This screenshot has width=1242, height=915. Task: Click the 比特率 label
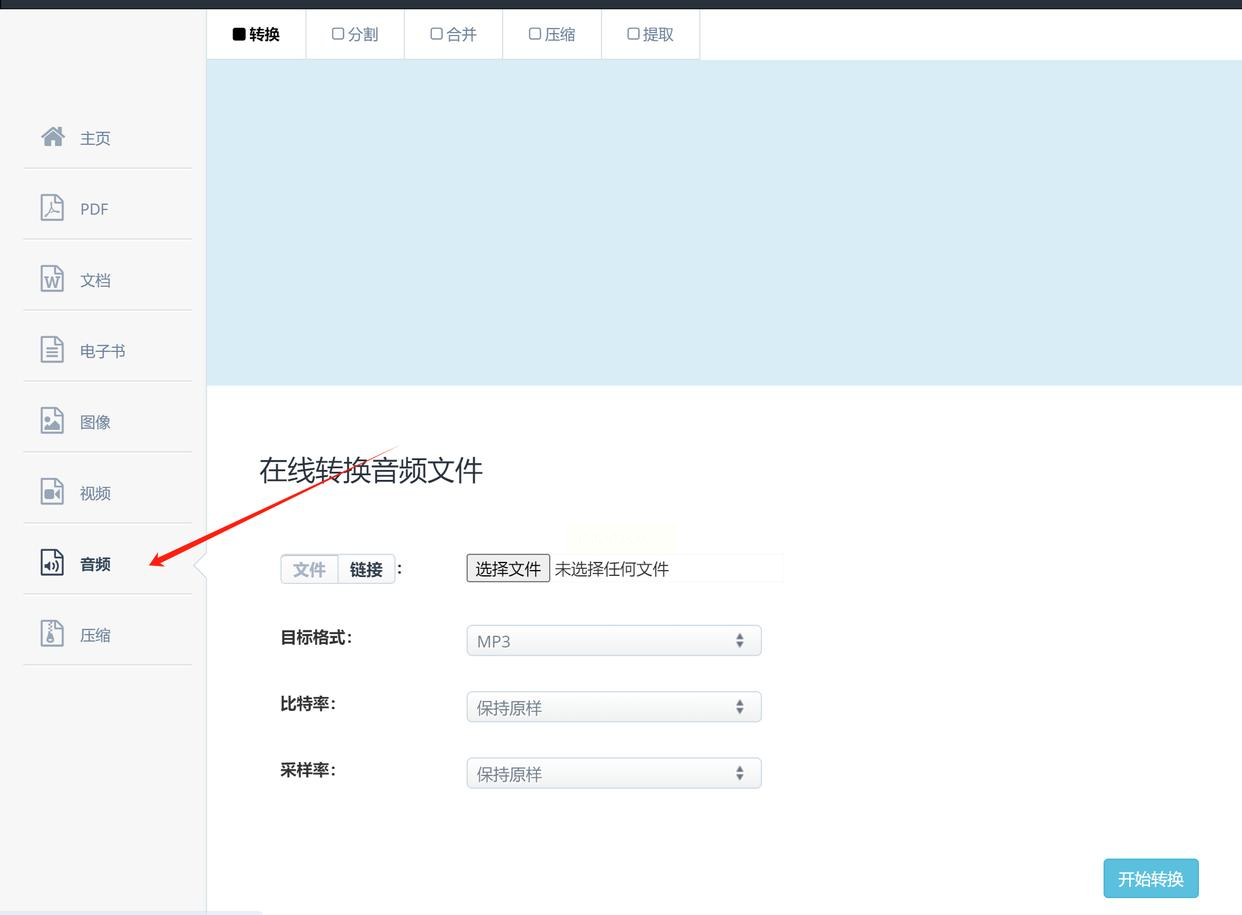coord(308,703)
